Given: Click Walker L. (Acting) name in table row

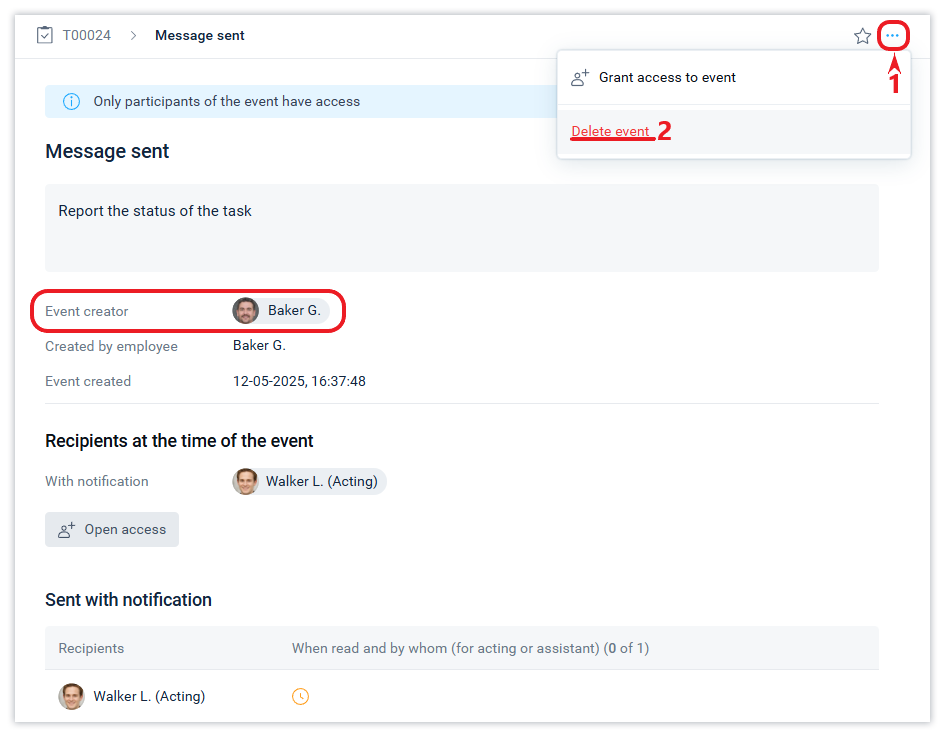Looking at the screenshot, I should [149, 696].
